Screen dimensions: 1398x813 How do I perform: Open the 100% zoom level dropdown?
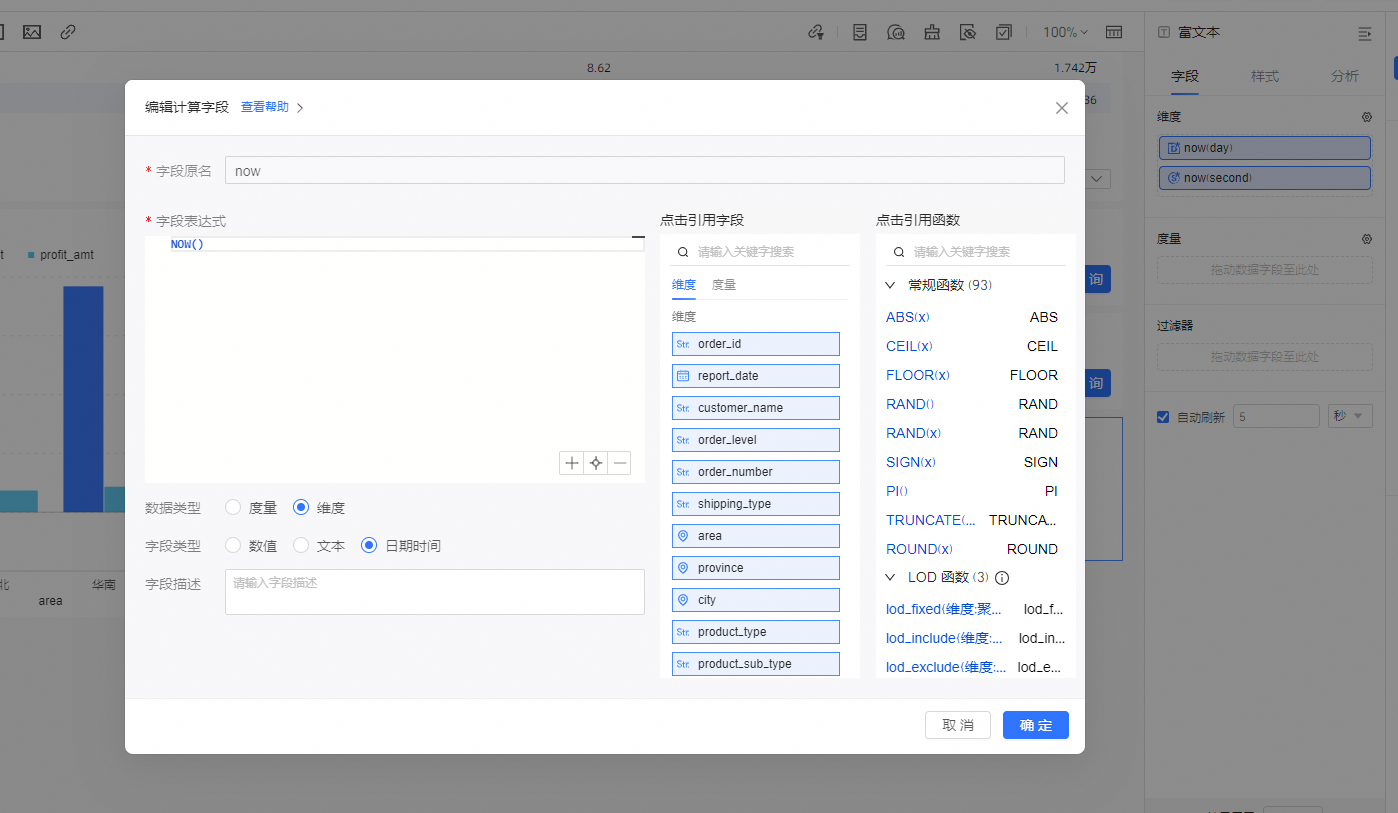point(1065,32)
